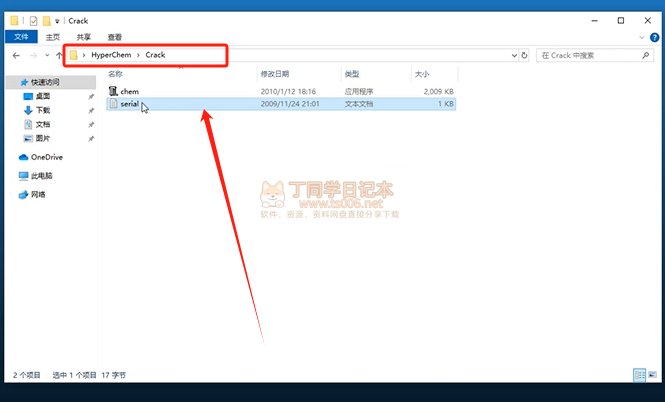Click the title bar new folder icon
This screenshot has height=402, width=665.
(47, 21)
